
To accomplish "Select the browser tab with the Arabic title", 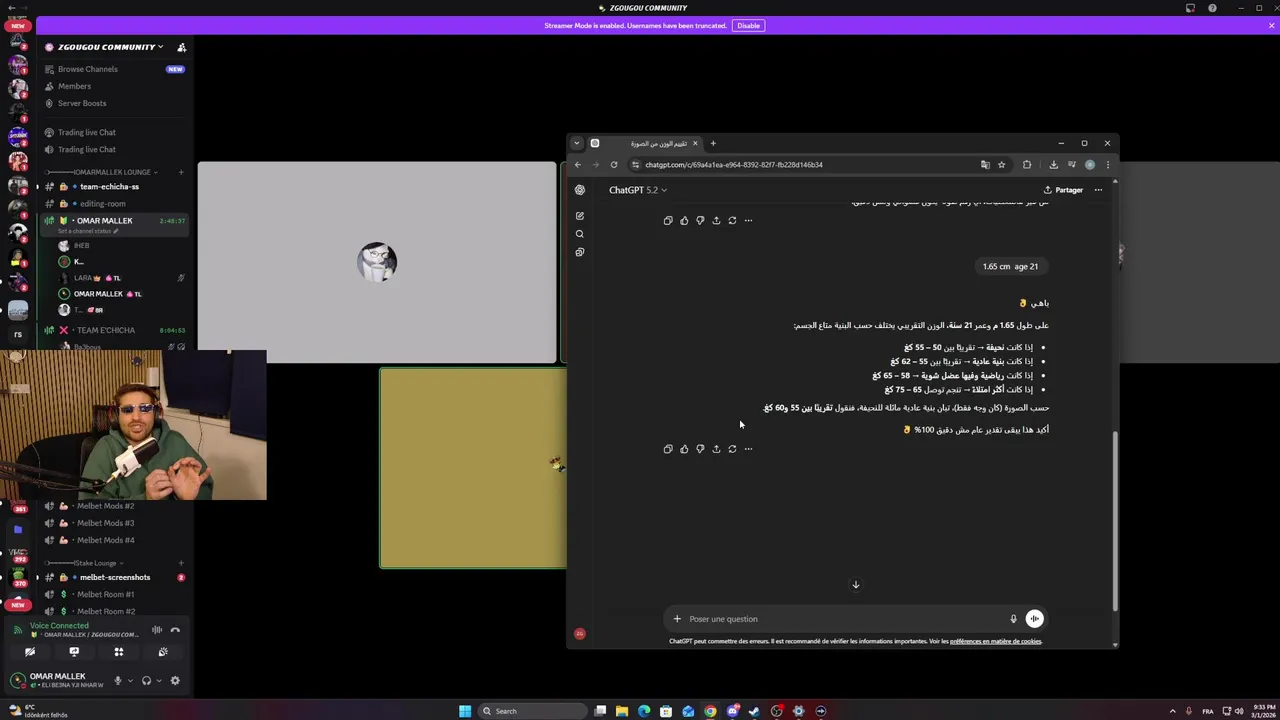I will (645, 143).
